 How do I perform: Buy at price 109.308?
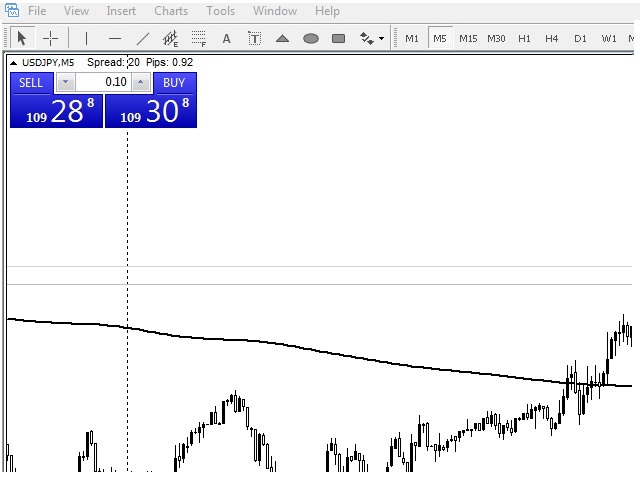[x=151, y=111]
